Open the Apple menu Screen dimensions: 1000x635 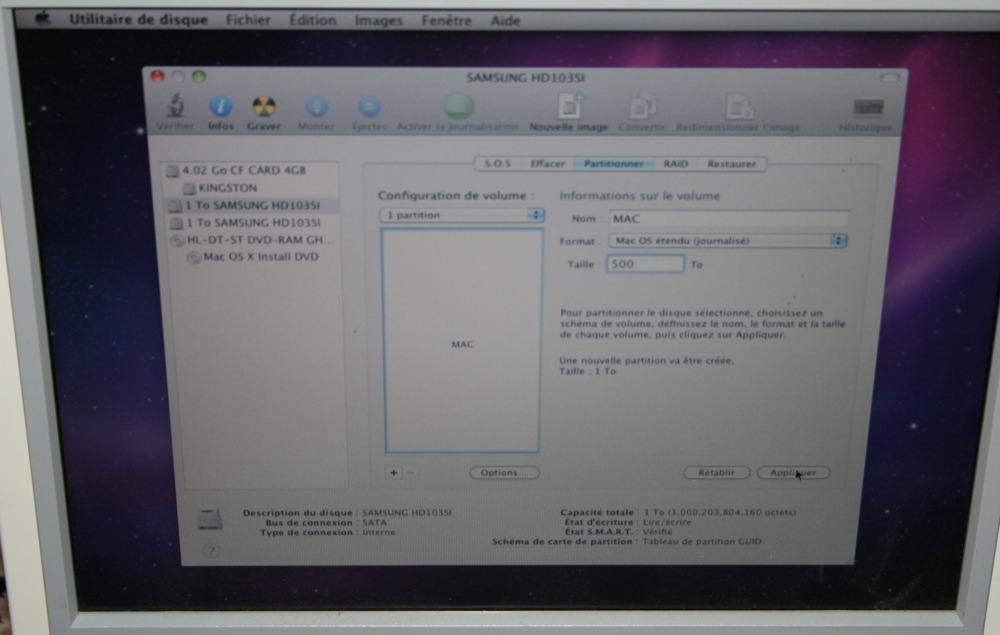(x=43, y=18)
